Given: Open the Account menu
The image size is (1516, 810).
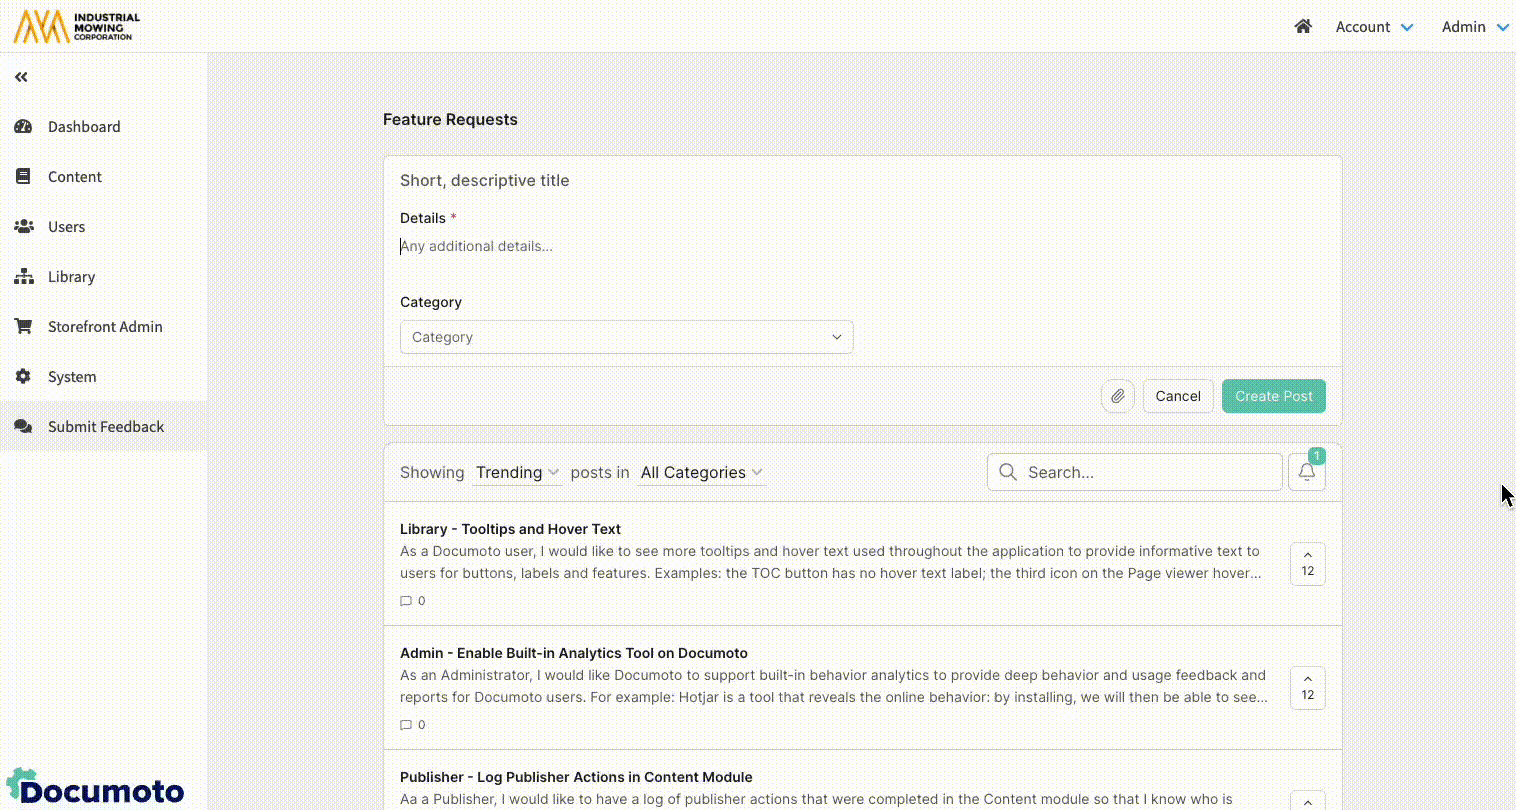Looking at the screenshot, I should (x=1374, y=27).
